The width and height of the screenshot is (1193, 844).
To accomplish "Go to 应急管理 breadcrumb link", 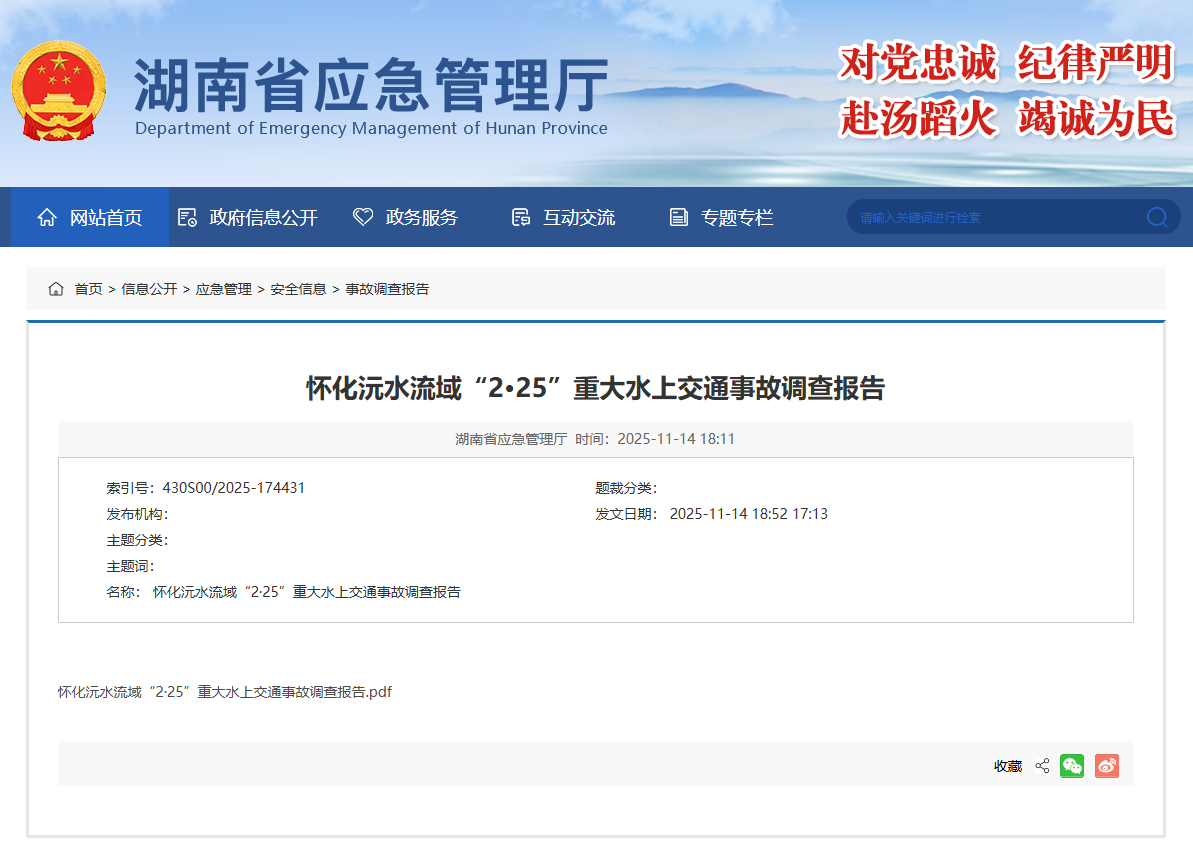I will [x=224, y=289].
